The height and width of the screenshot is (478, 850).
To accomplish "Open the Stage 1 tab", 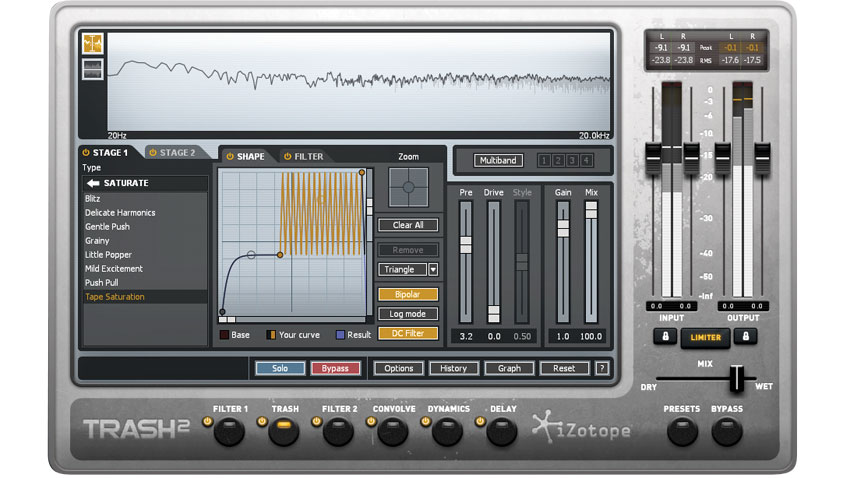I will (x=110, y=153).
